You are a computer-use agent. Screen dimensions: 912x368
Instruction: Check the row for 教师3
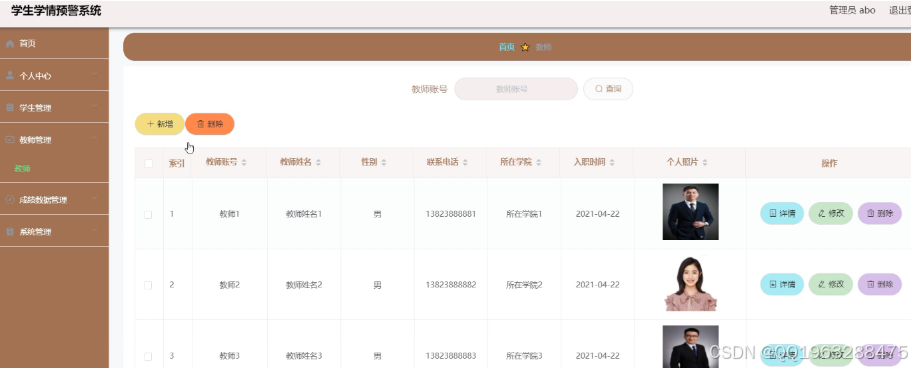[148, 356]
